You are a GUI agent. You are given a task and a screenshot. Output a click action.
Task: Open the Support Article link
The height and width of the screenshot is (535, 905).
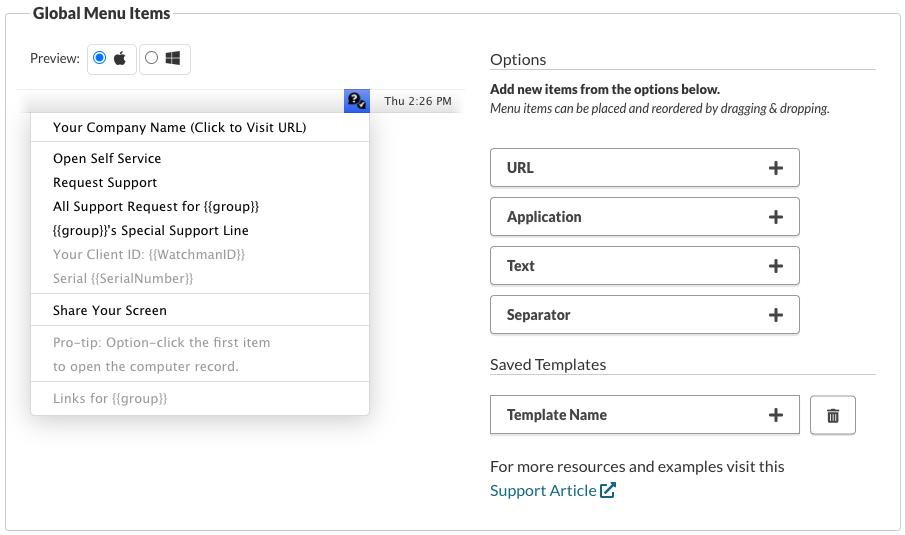543,491
